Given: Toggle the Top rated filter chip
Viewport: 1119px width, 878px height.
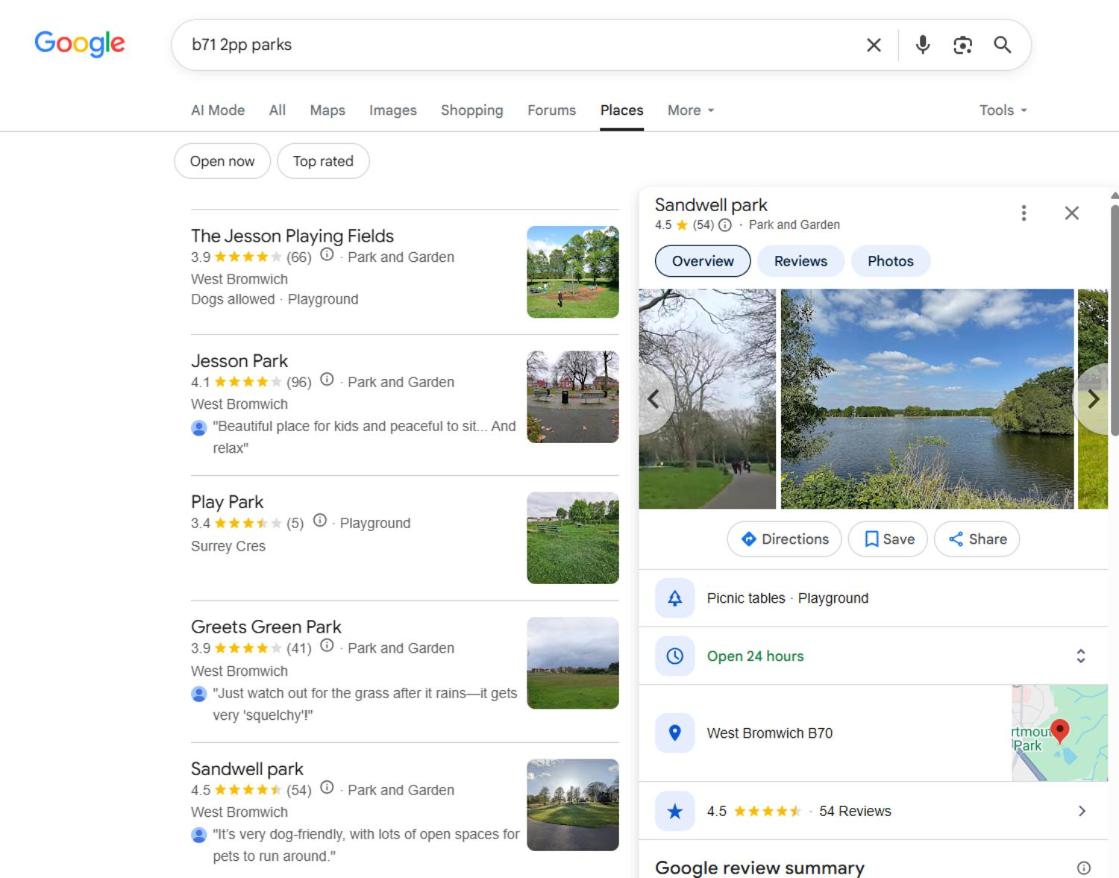Looking at the screenshot, I should coord(323,161).
